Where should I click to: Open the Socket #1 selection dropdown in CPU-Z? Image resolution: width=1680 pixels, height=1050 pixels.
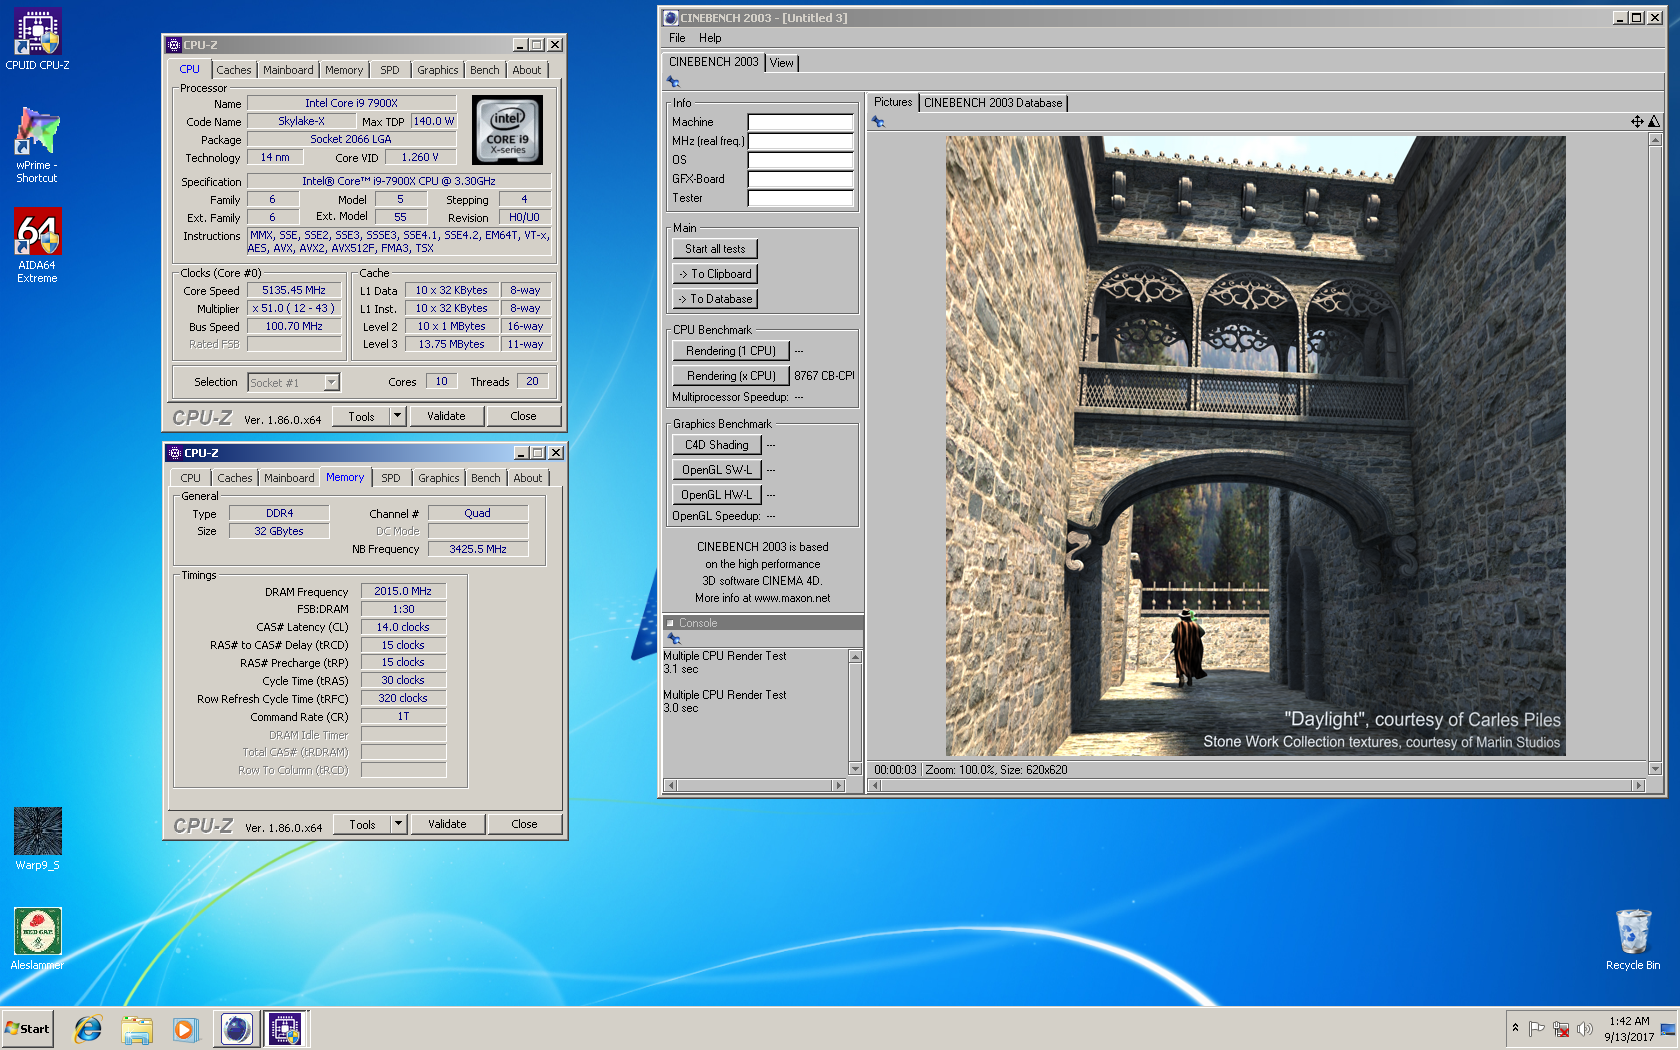point(332,382)
